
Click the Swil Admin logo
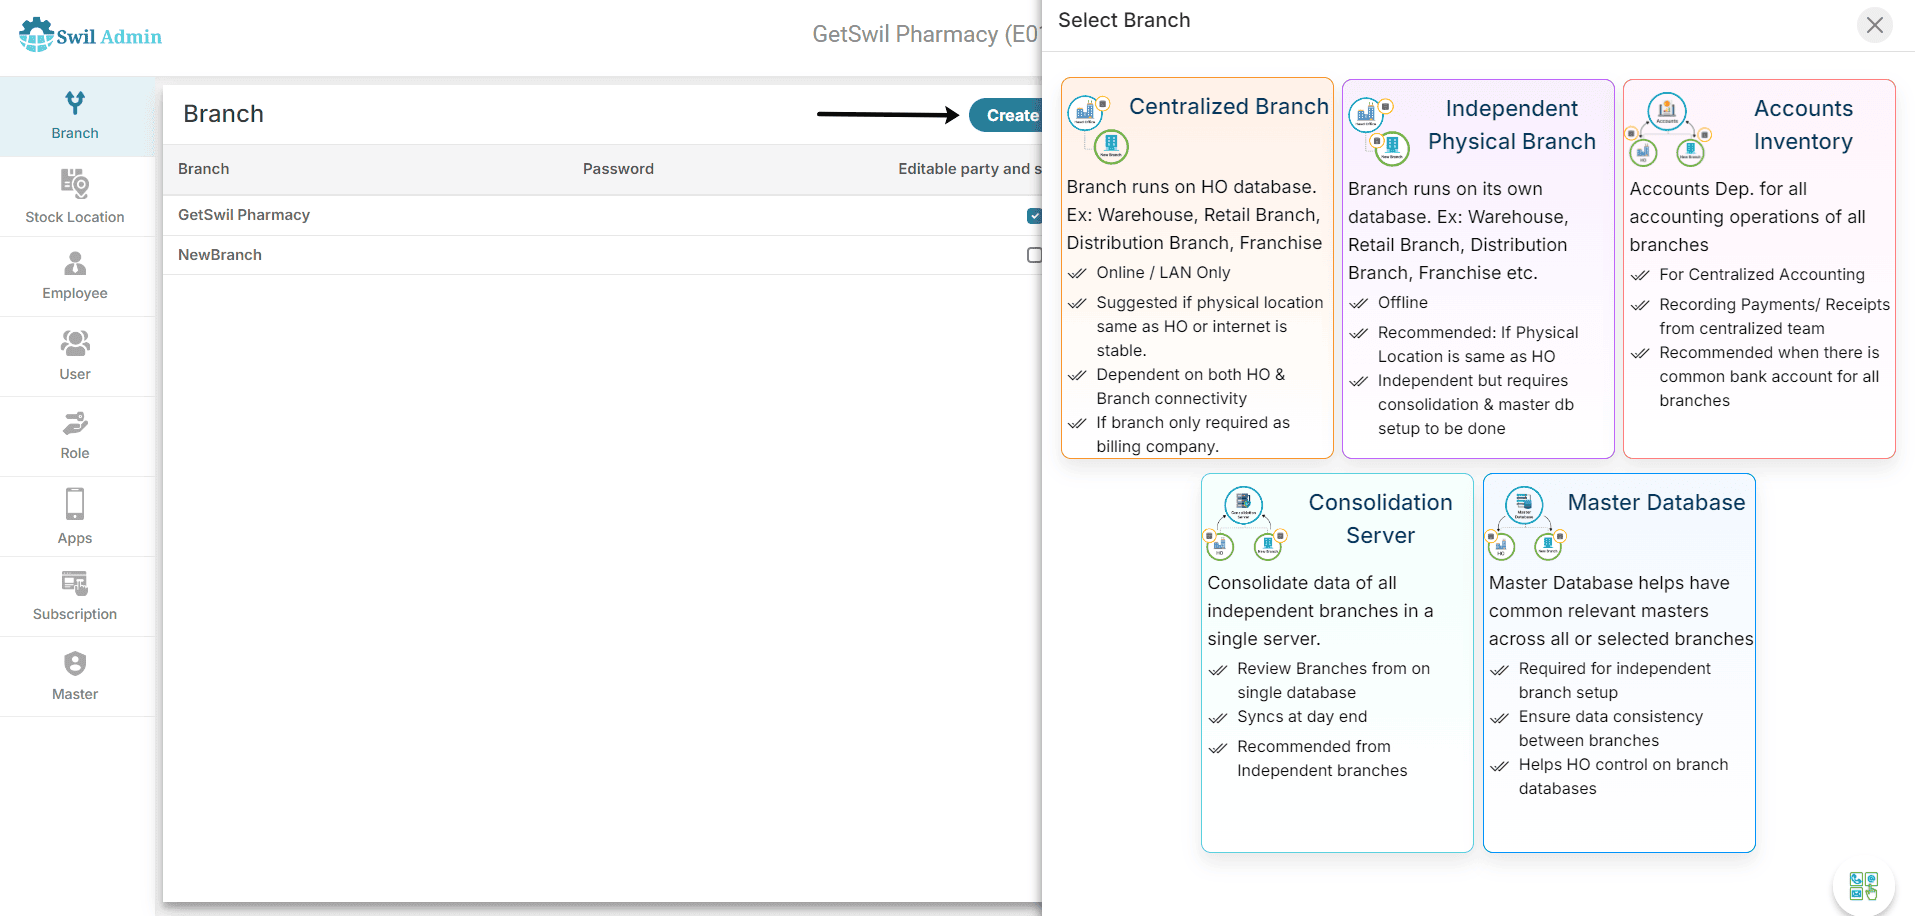pos(90,35)
